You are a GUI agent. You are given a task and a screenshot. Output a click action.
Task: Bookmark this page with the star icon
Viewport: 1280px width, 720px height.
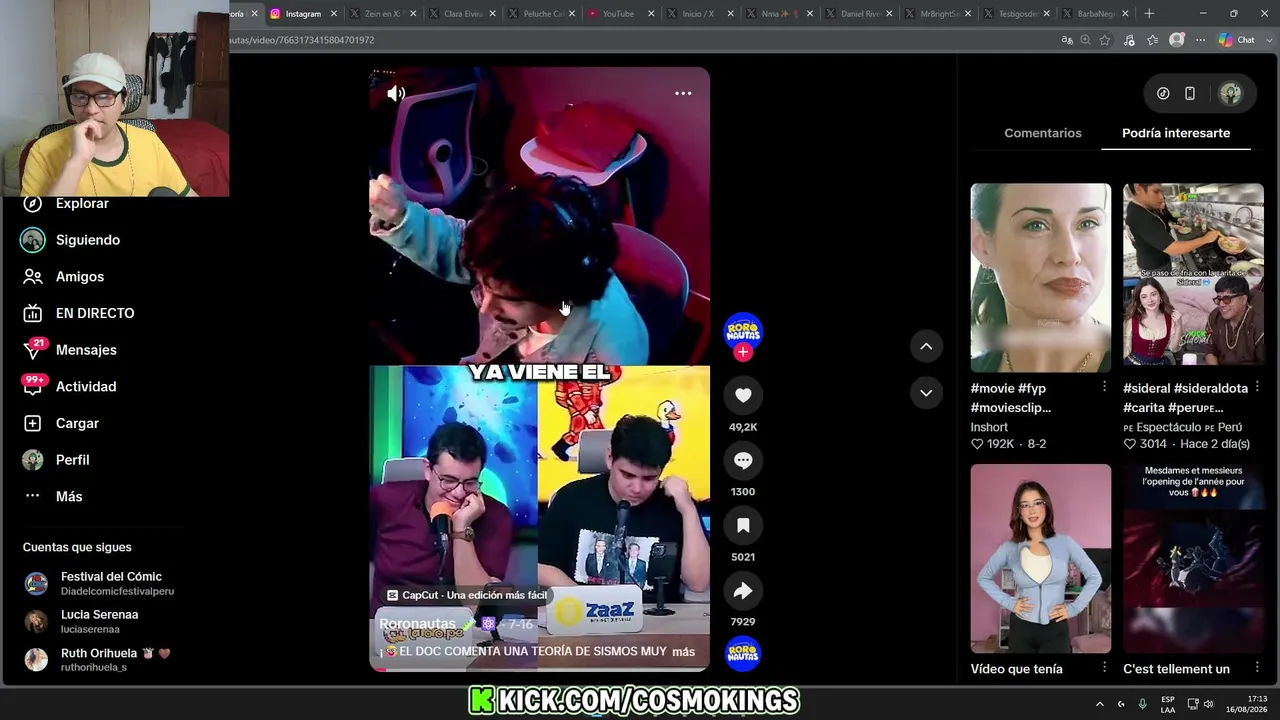1105,40
